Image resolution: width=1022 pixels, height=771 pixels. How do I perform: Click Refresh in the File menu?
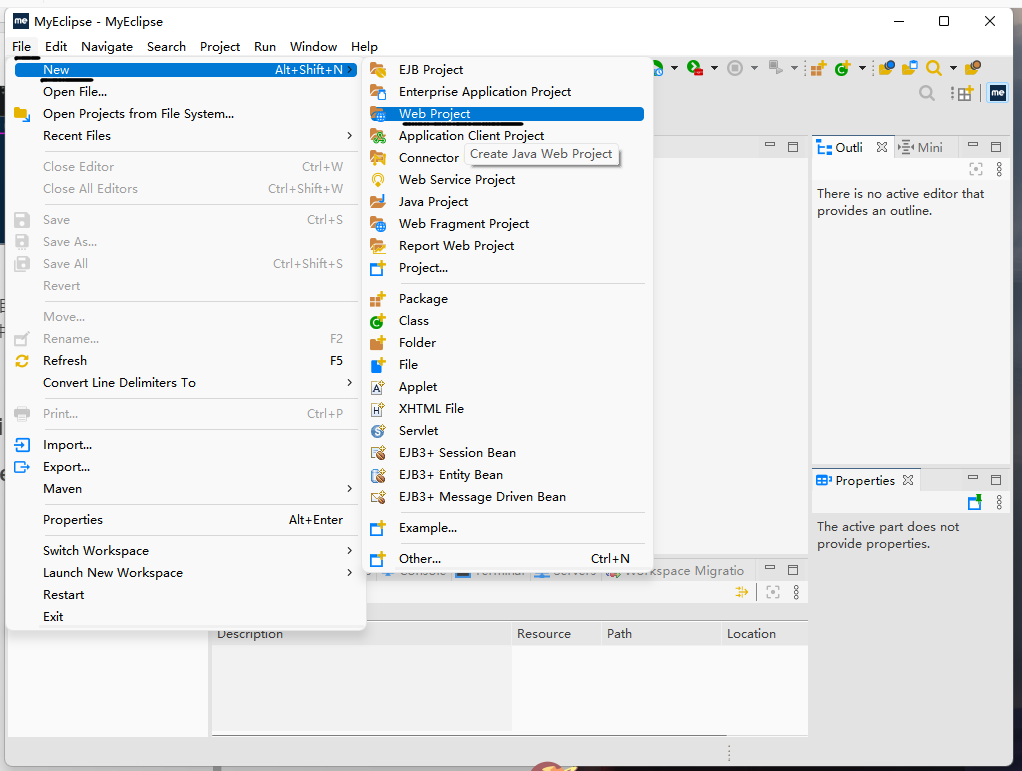tap(185, 361)
